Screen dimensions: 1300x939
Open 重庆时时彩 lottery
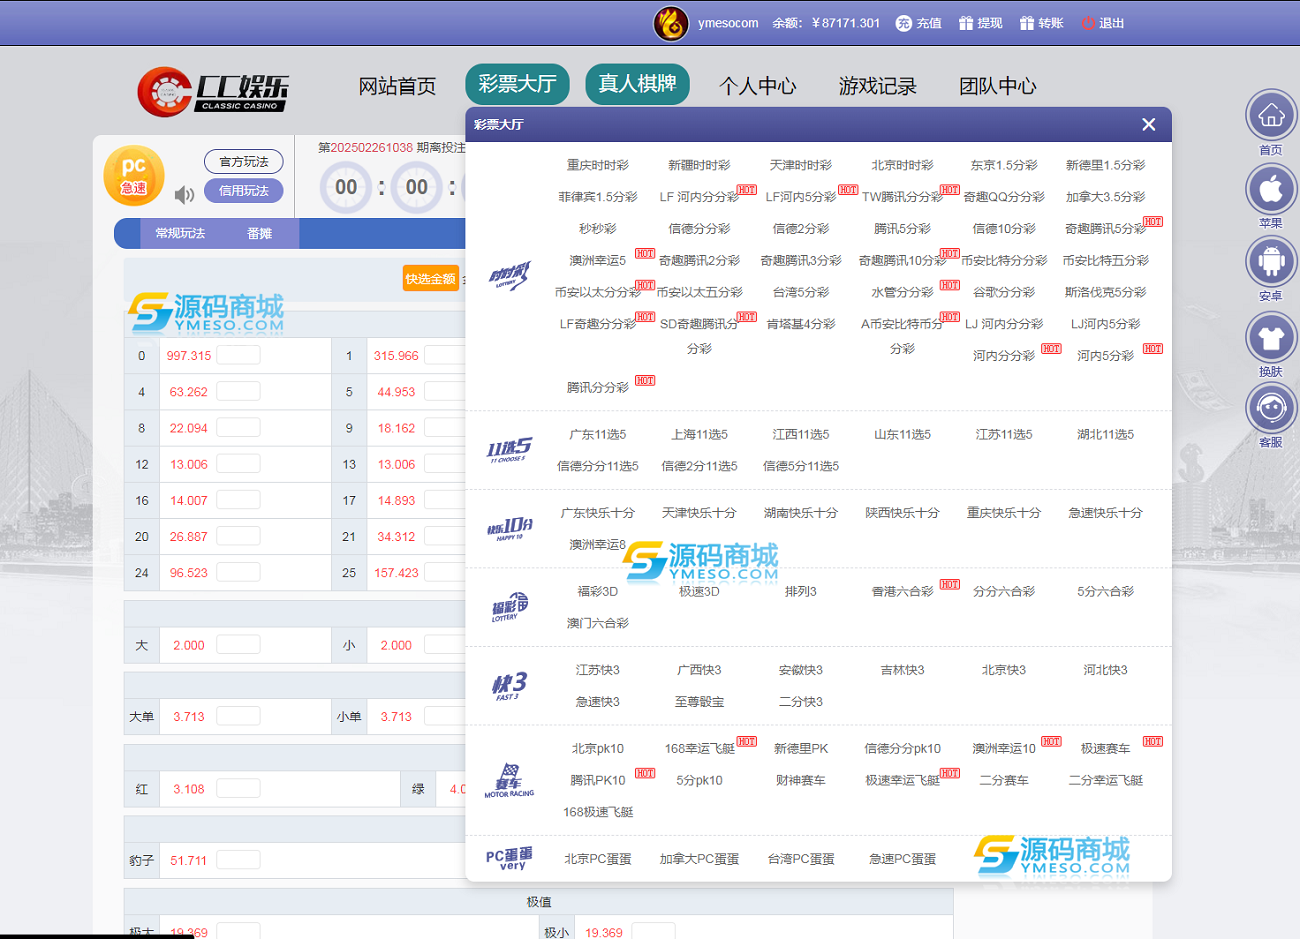point(598,165)
